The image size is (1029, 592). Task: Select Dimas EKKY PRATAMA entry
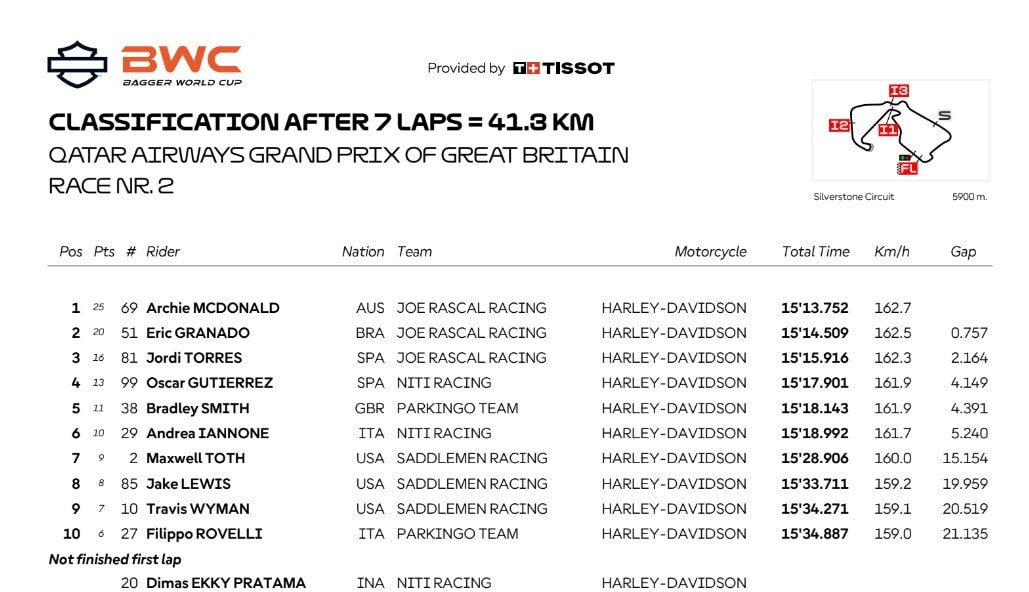[226, 583]
